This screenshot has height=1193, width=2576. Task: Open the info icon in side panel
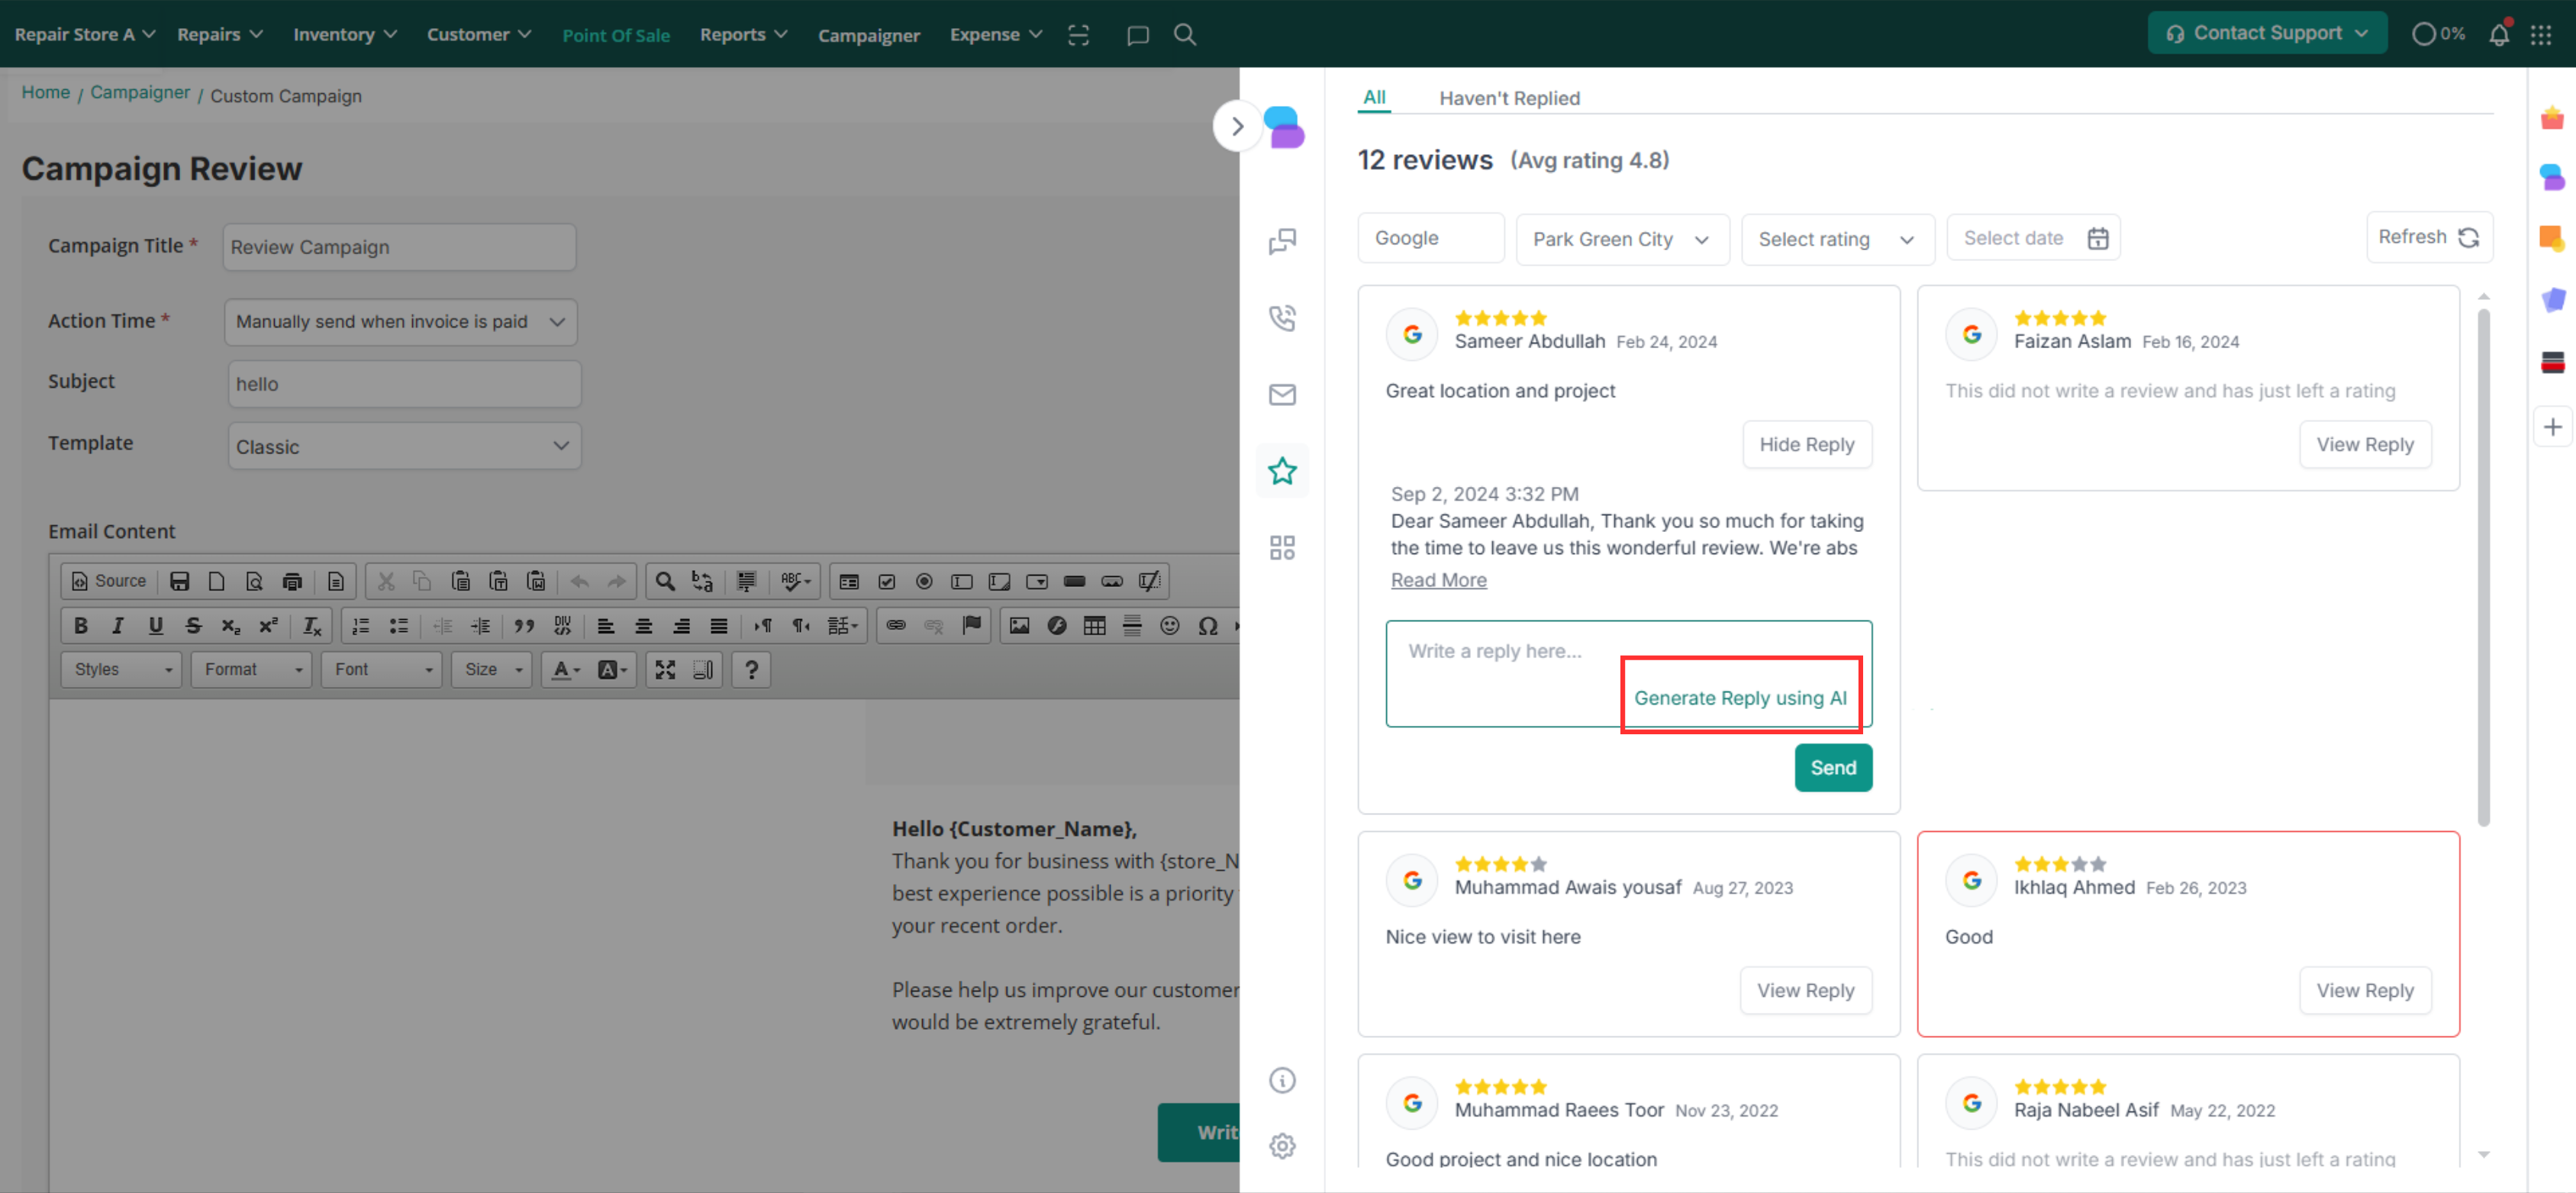(x=1282, y=1081)
